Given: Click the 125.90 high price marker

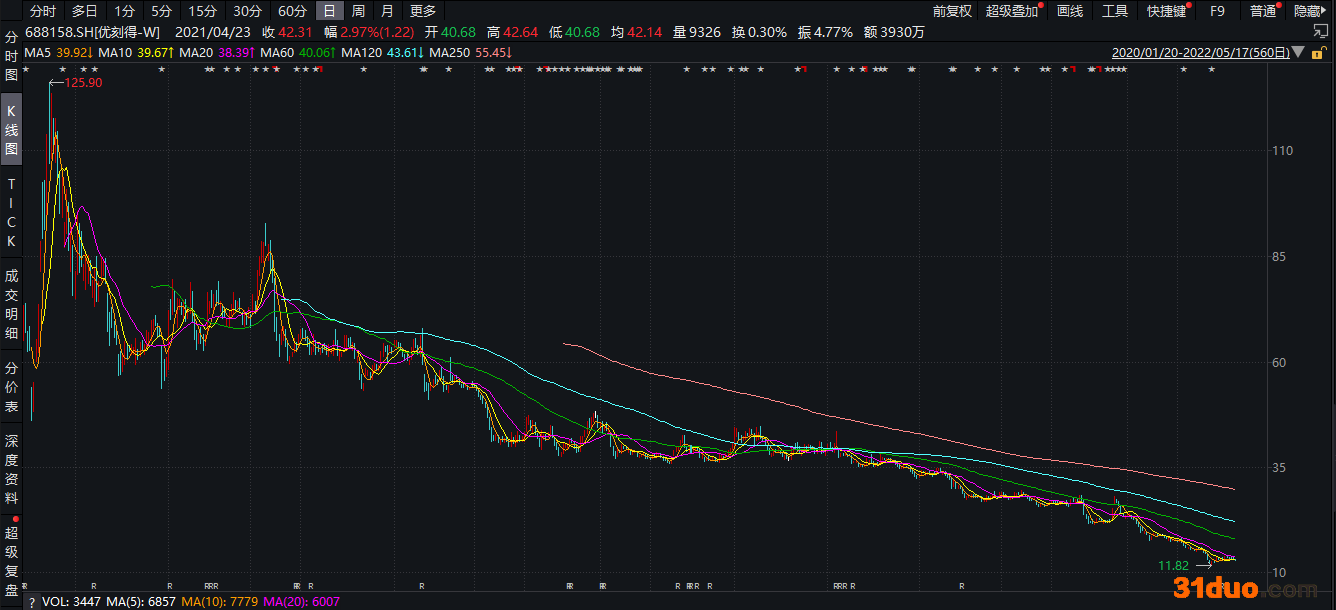Looking at the screenshot, I should click(x=84, y=82).
